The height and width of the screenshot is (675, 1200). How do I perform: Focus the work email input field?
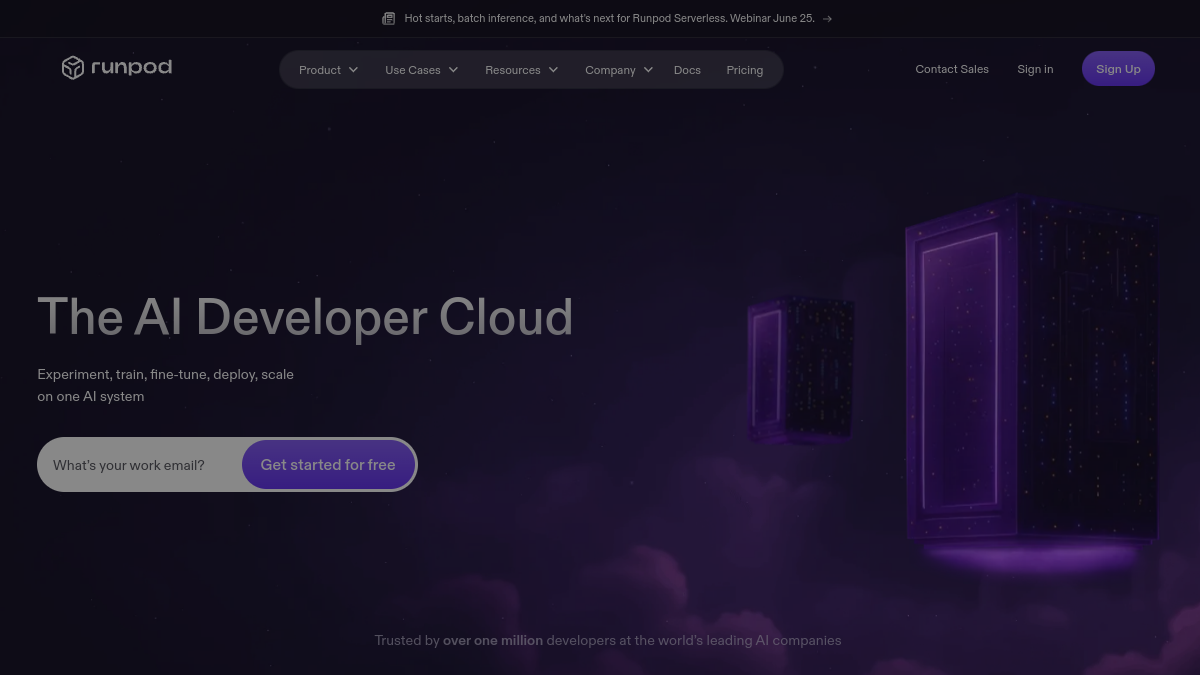[140, 465]
